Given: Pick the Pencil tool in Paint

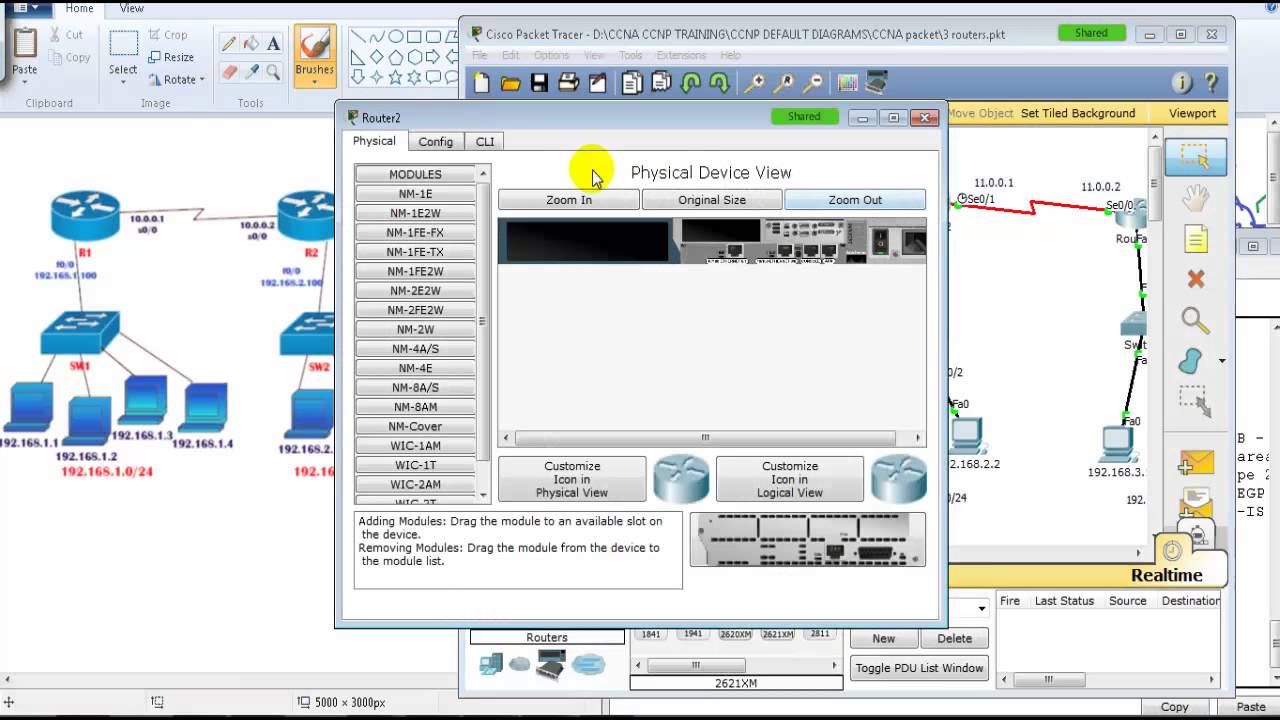Looking at the screenshot, I should coord(229,43).
